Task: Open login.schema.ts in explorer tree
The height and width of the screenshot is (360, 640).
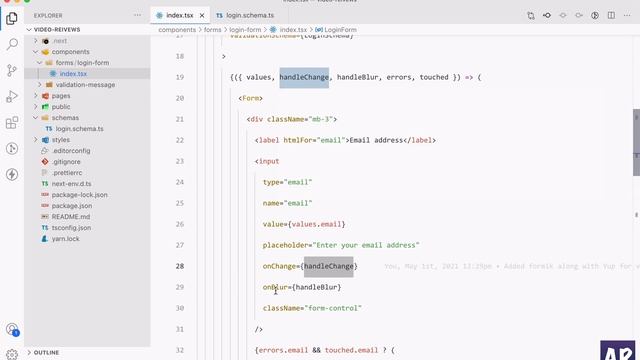Action: click(87, 129)
